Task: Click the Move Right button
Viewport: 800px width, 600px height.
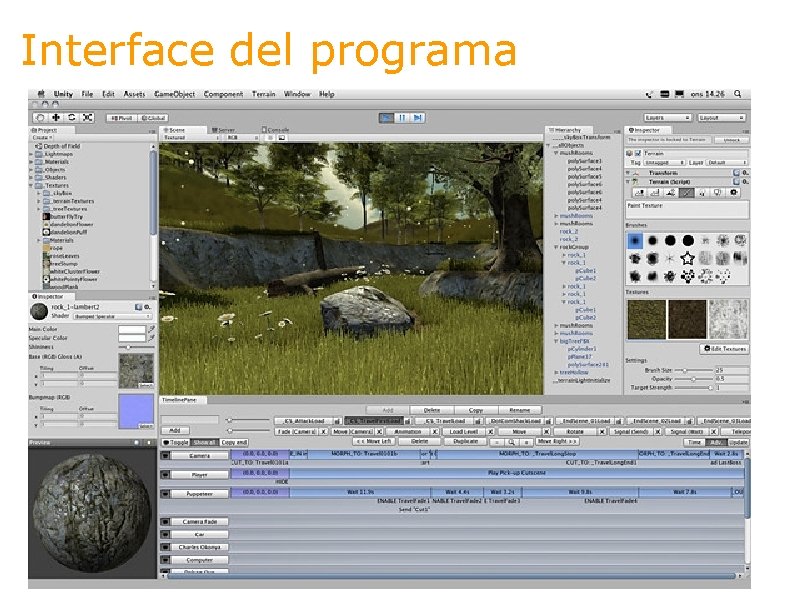Action: 557,441
